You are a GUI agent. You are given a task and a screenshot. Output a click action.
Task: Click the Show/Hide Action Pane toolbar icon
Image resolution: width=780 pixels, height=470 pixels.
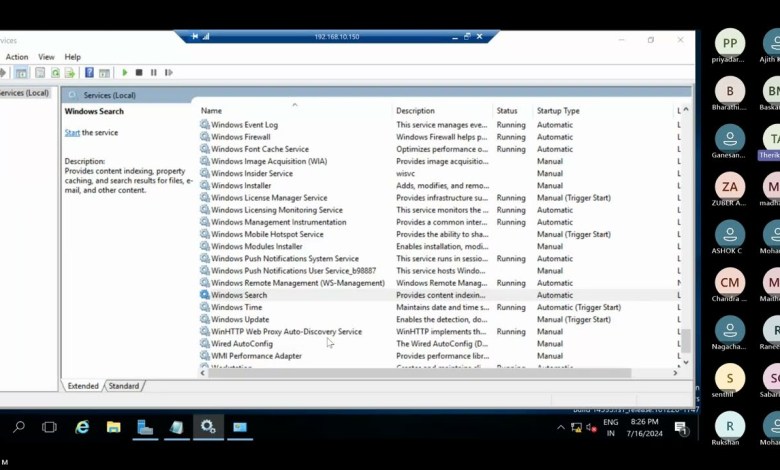(x=104, y=73)
